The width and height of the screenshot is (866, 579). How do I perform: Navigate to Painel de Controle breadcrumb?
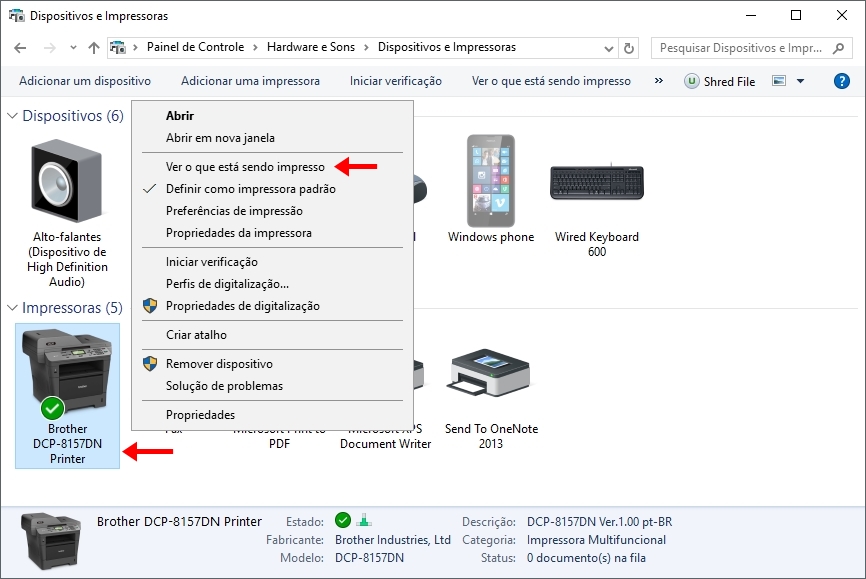point(195,47)
